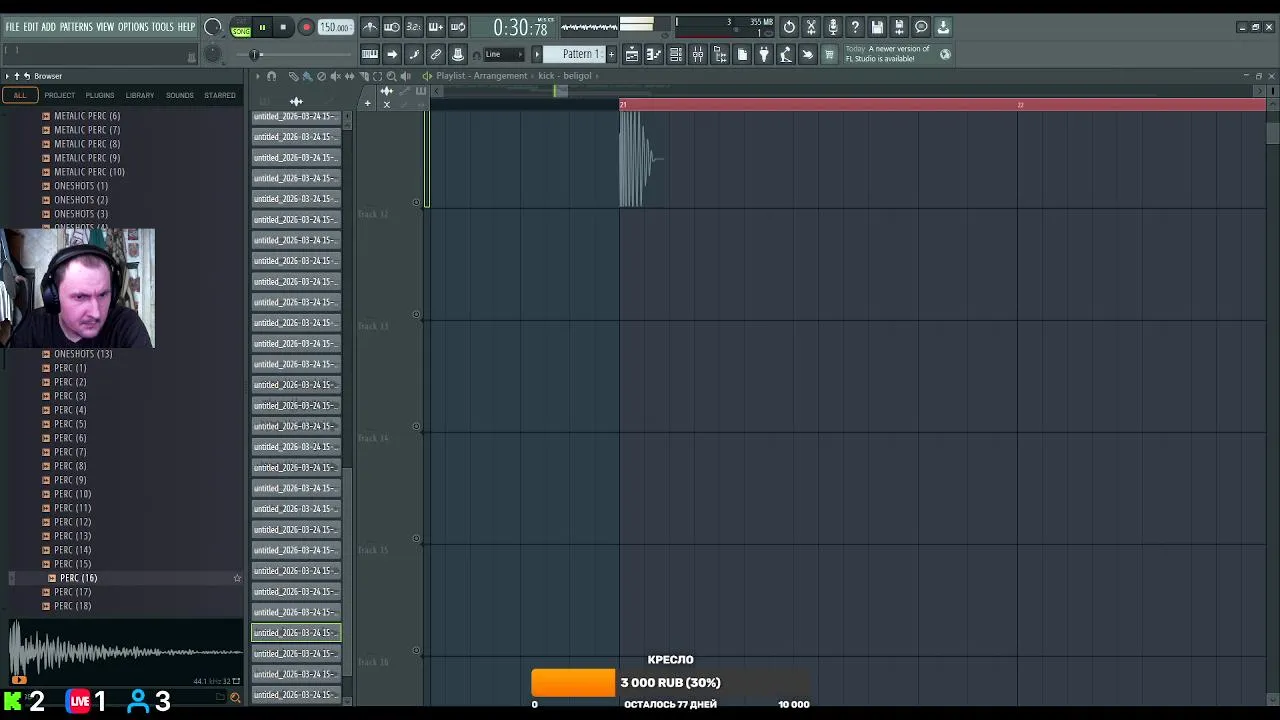Toggle the recording countdown icon

click(414, 27)
